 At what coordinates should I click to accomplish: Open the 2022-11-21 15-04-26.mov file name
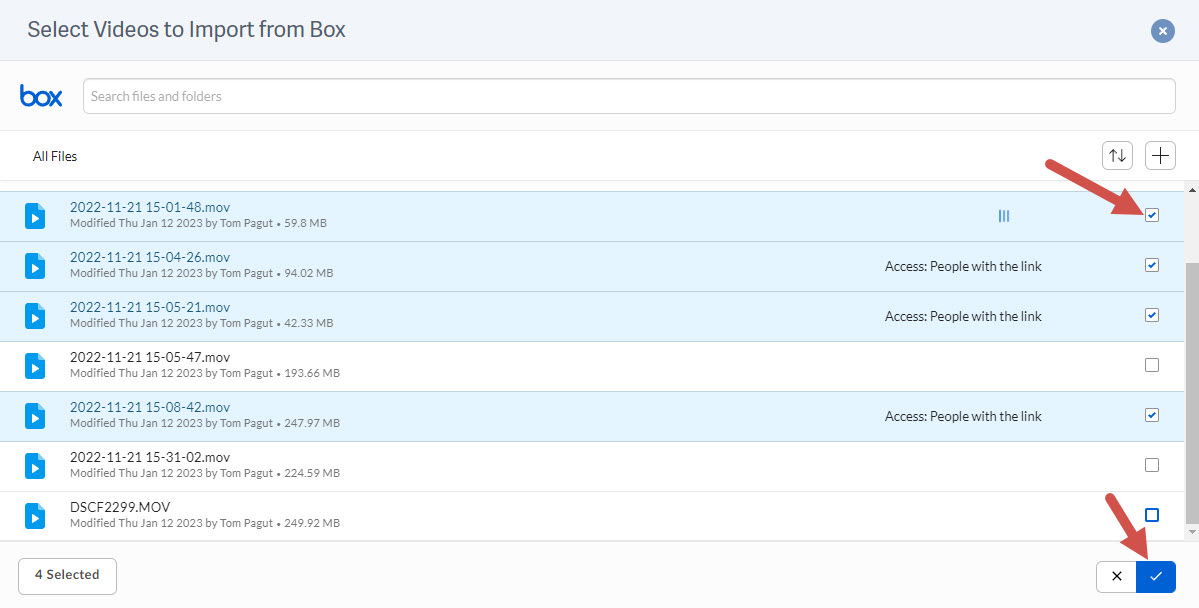pyautogui.click(x=150, y=257)
